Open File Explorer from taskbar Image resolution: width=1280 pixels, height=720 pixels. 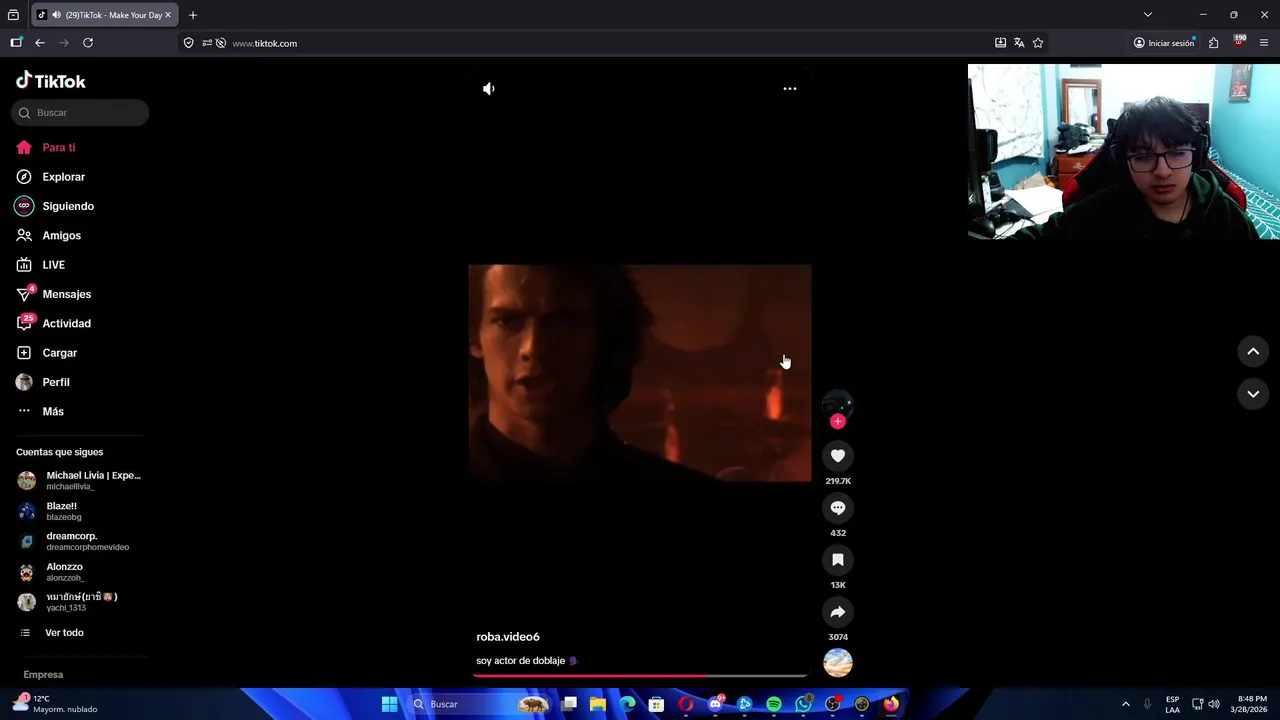click(598, 704)
